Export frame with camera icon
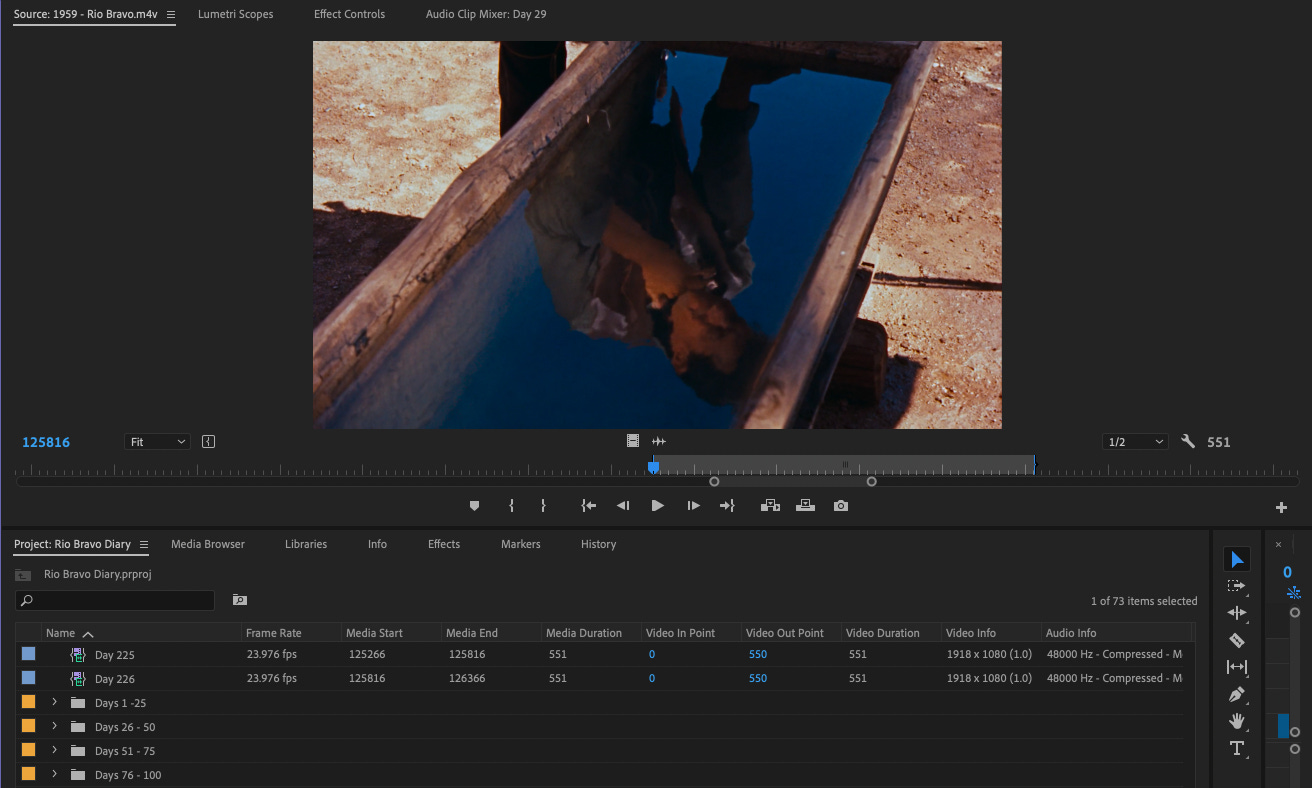The image size is (1312, 788). point(841,506)
